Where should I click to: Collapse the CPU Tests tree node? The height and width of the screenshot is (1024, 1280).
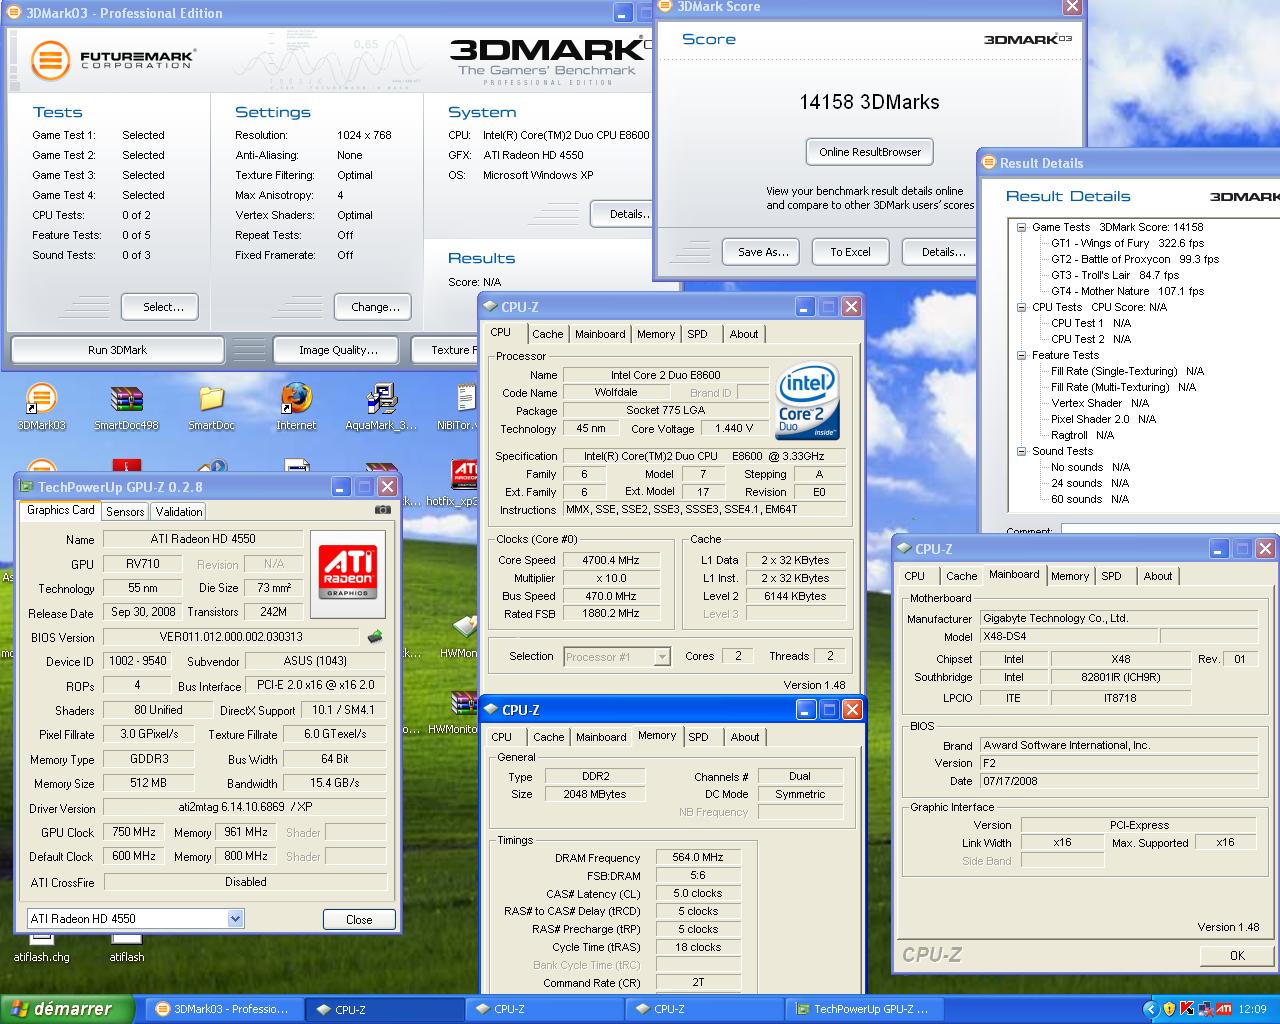coord(1022,307)
